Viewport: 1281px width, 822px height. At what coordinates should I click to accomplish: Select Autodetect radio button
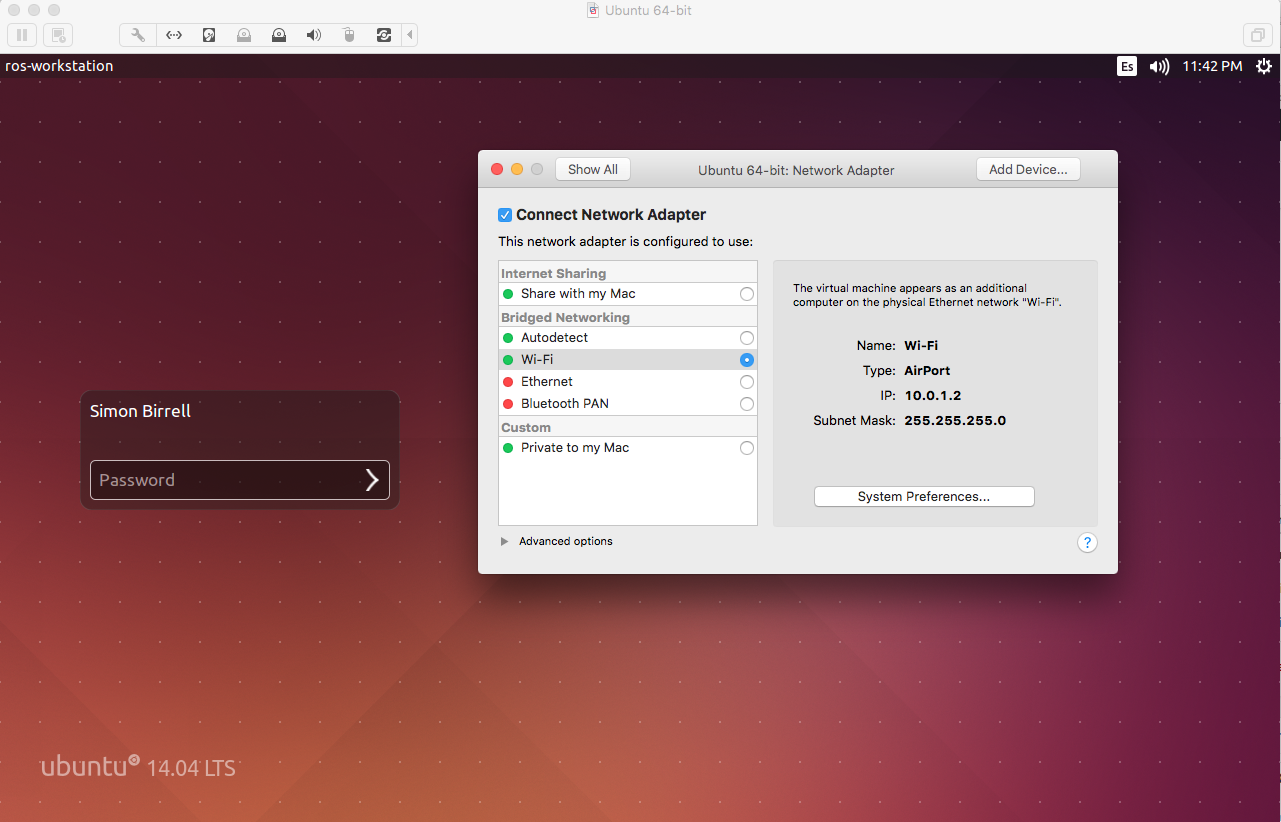coord(747,338)
